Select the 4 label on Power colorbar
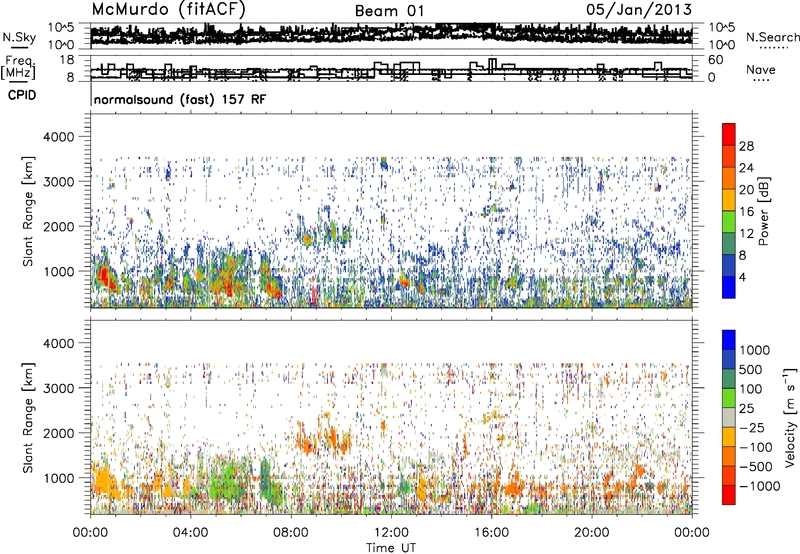The width and height of the screenshot is (800, 554). pyautogui.click(x=743, y=277)
